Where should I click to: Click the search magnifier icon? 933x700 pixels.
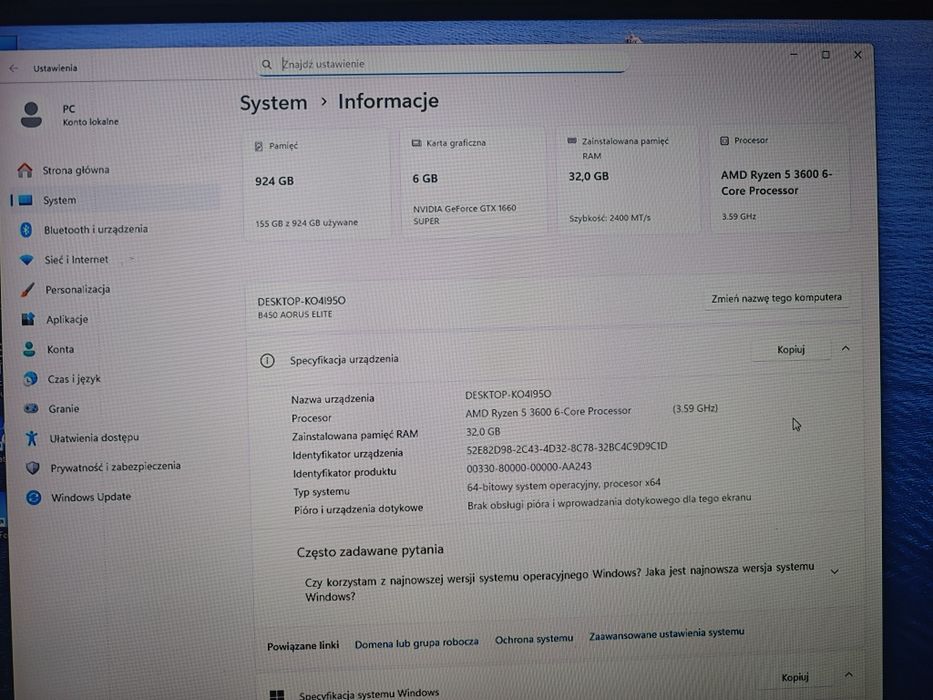[267, 64]
